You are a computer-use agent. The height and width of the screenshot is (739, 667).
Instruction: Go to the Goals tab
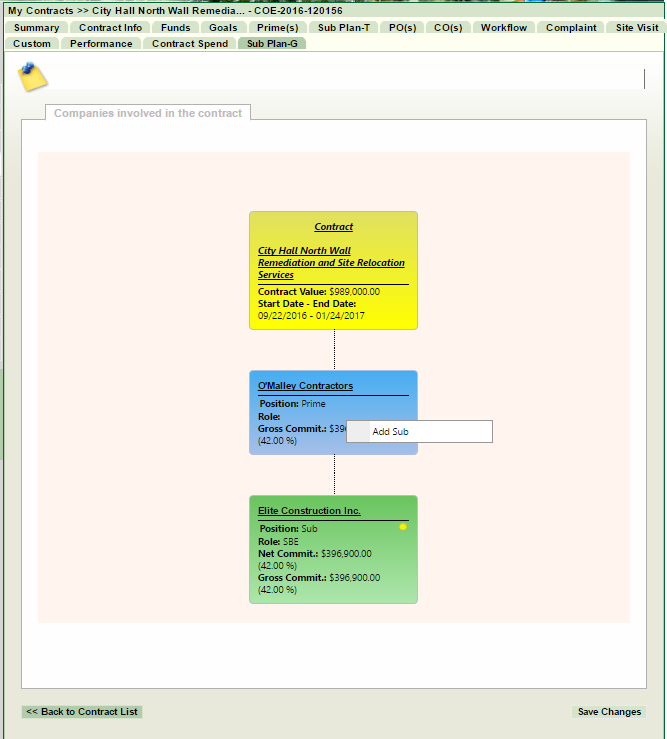223,28
